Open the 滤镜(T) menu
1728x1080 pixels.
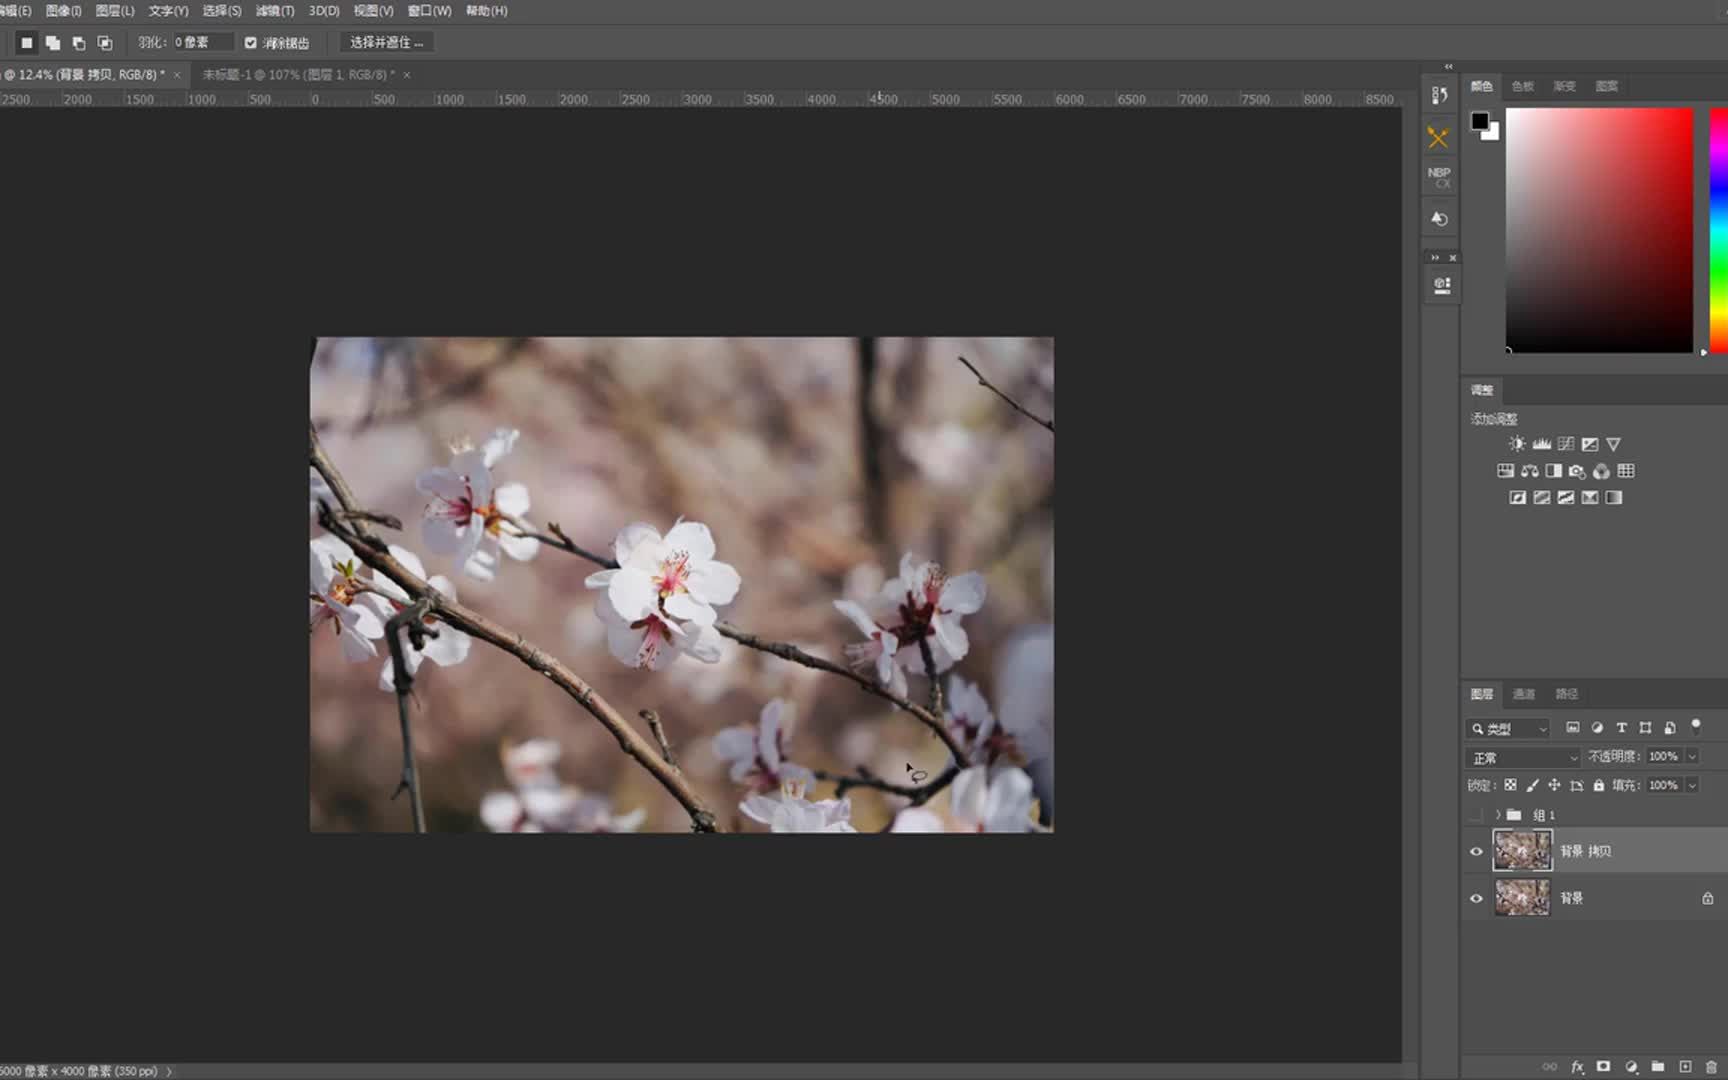(275, 11)
